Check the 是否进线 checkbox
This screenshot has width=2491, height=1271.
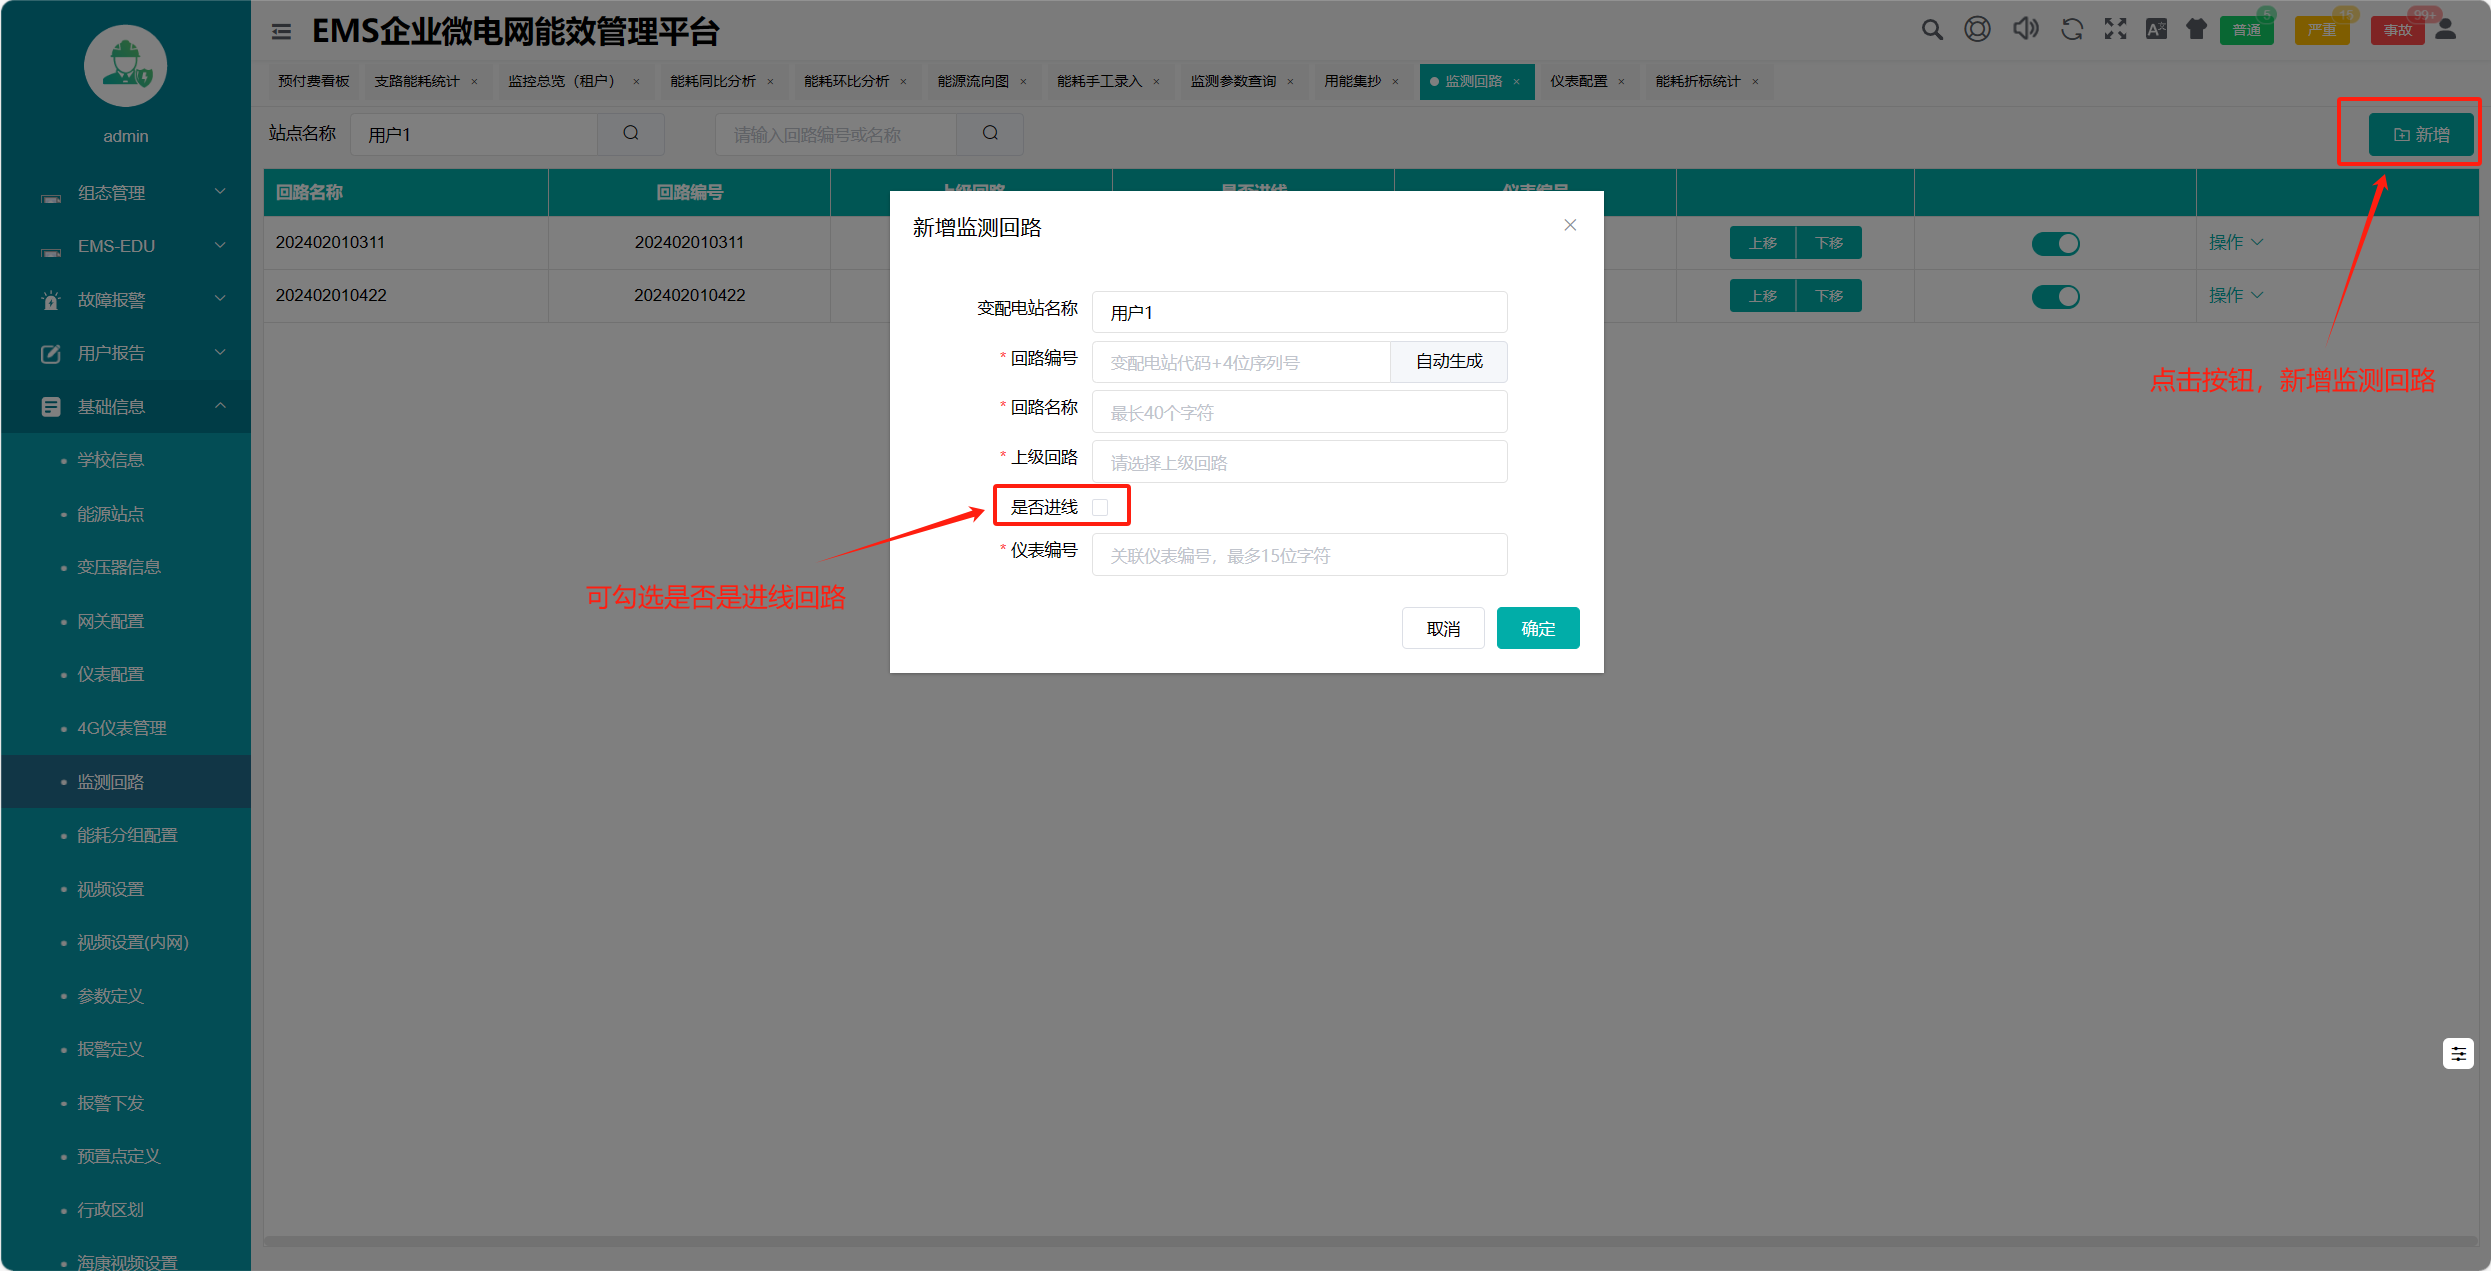[x=1100, y=507]
